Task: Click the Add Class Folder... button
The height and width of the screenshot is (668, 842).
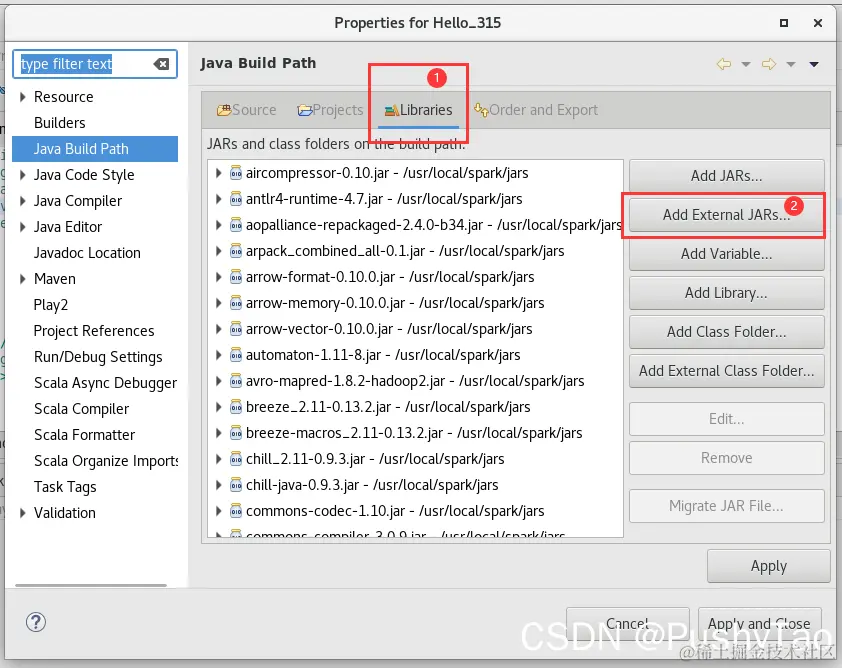Action: [727, 332]
